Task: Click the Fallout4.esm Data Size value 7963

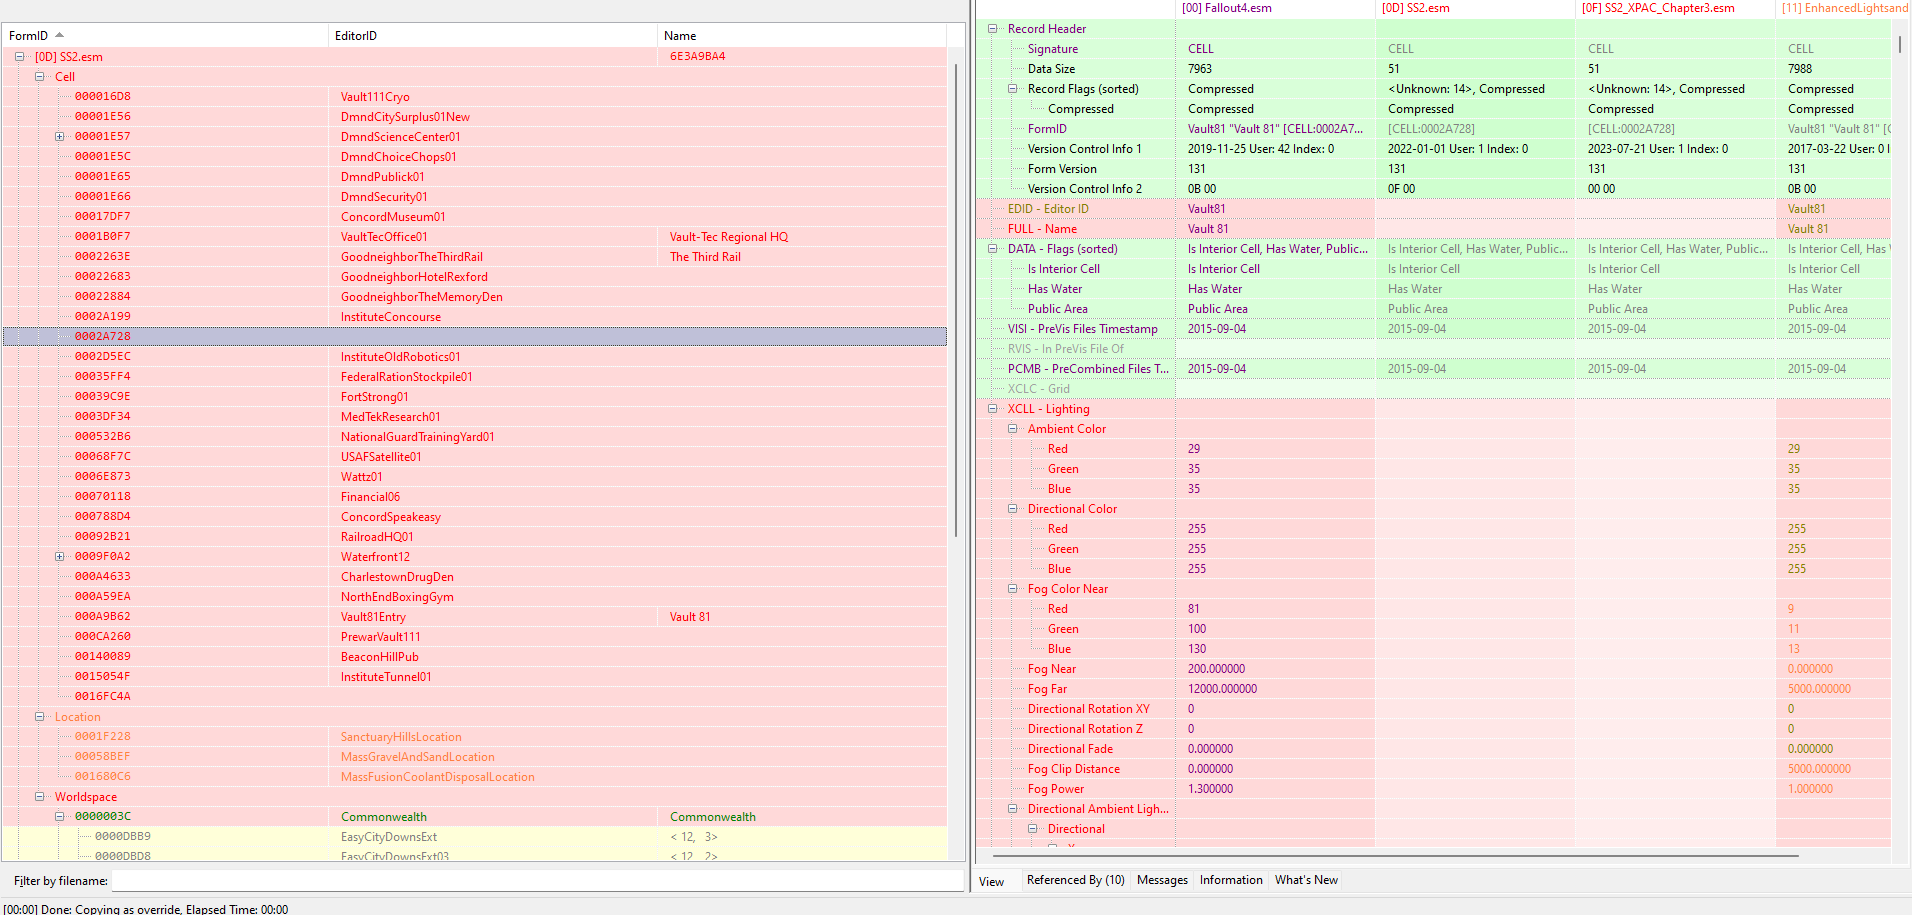Action: tap(1199, 69)
